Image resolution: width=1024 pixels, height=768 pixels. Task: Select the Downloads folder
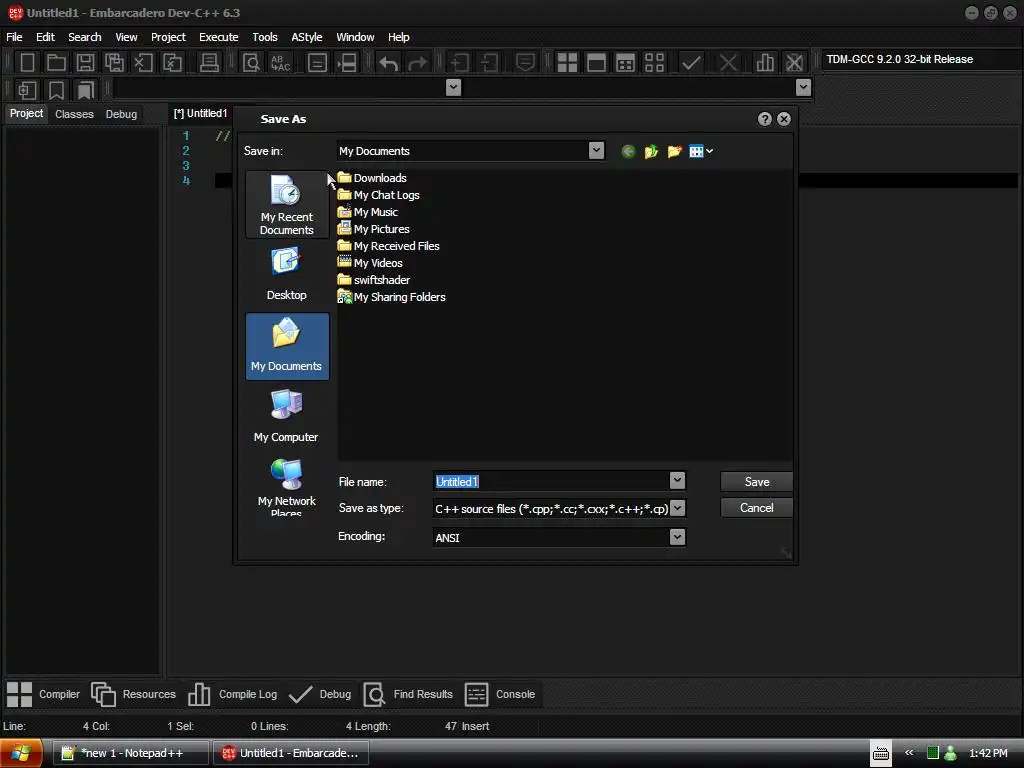coord(372,178)
